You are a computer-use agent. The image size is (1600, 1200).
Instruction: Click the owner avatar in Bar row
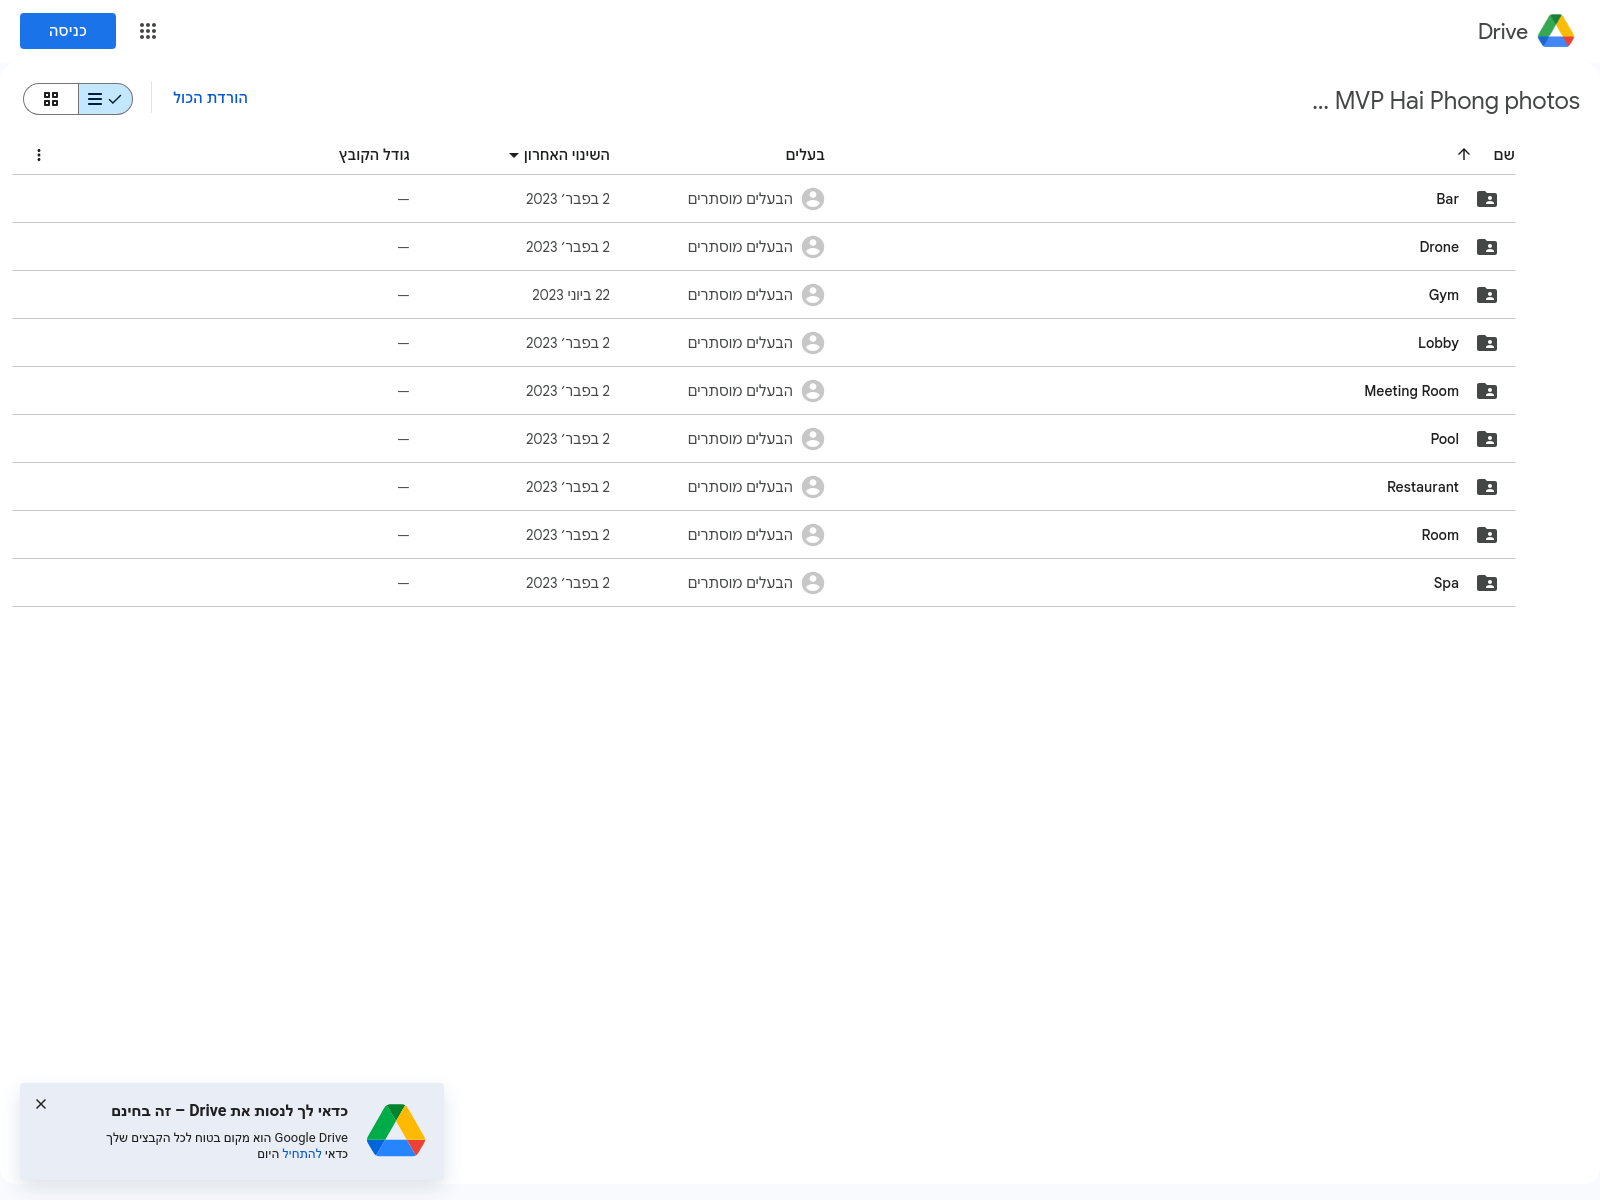coord(813,199)
